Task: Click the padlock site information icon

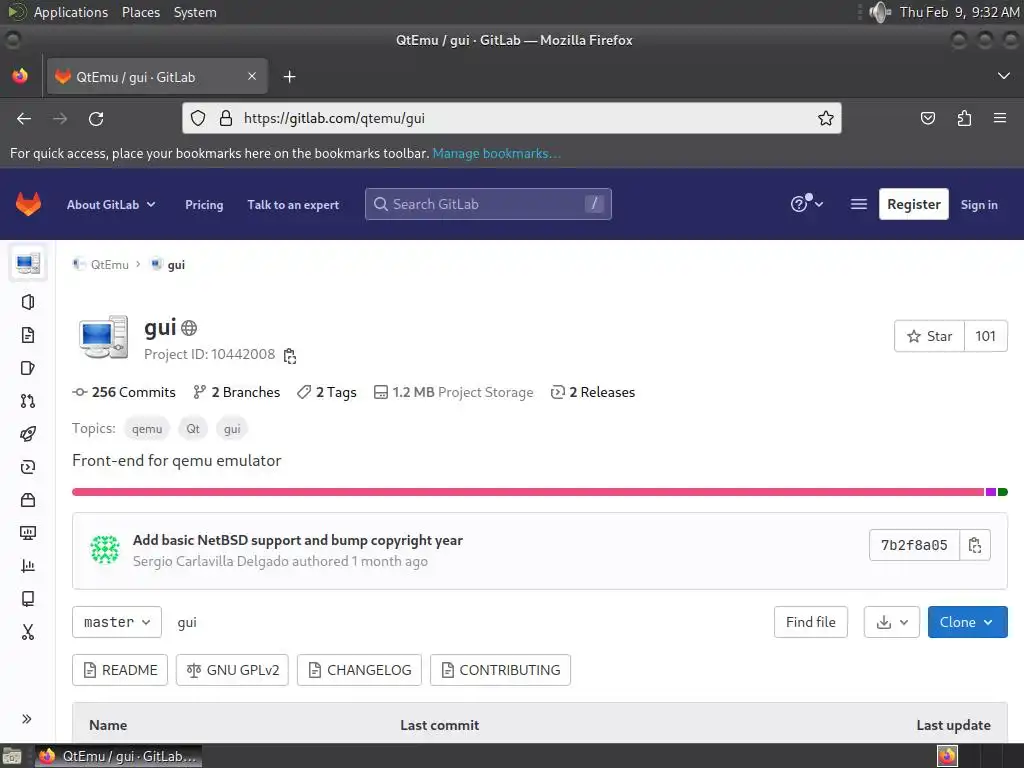Action: [x=226, y=118]
